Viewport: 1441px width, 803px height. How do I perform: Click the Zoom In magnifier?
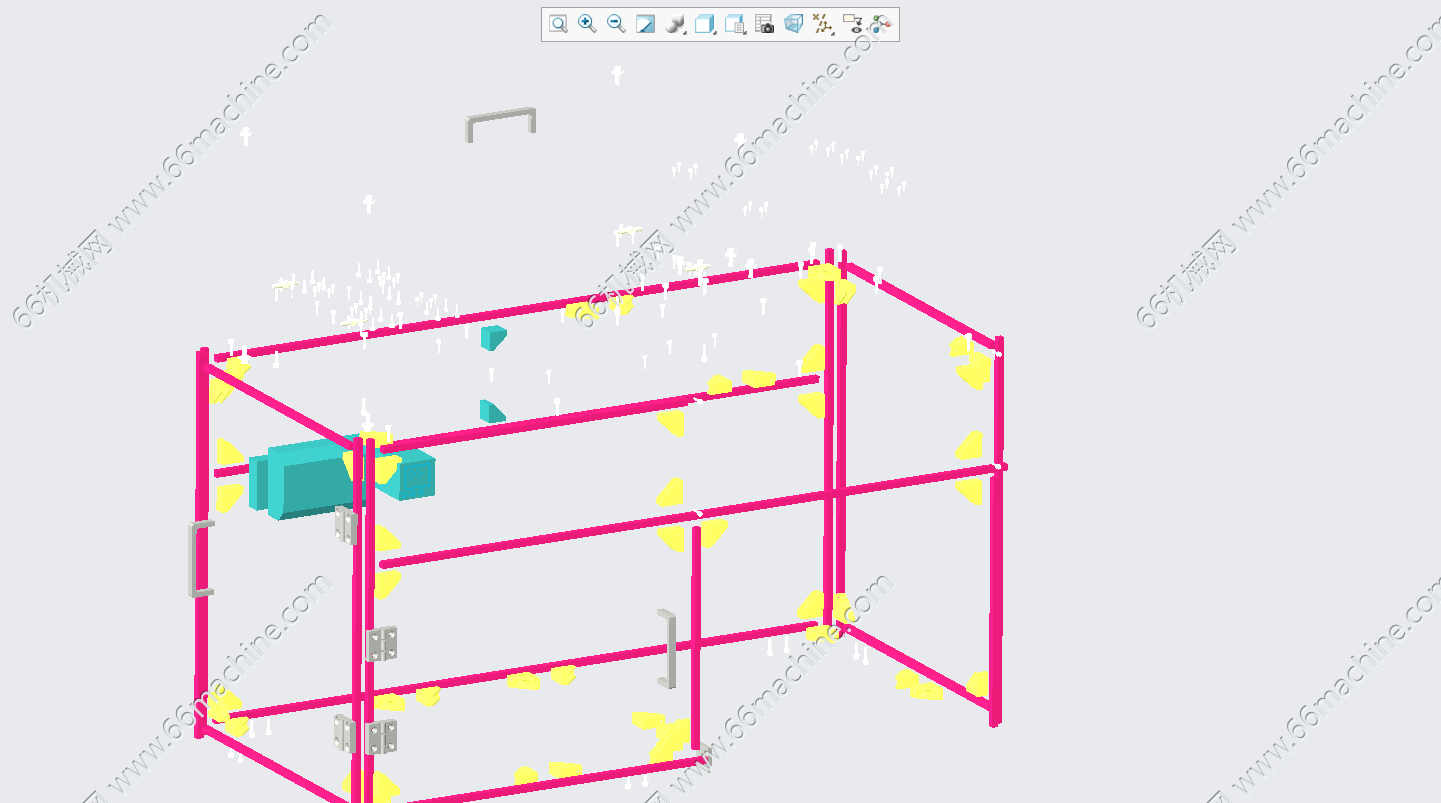coord(587,24)
